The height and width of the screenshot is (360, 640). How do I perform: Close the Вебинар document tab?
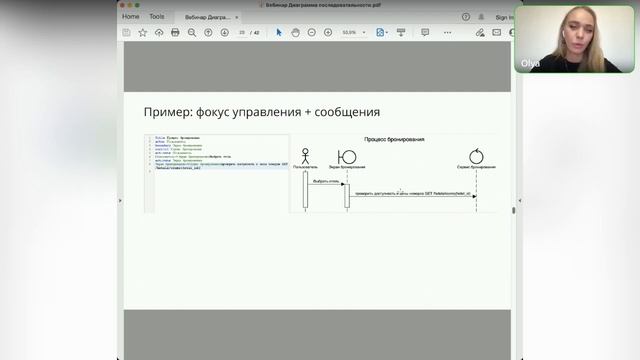tap(237, 17)
